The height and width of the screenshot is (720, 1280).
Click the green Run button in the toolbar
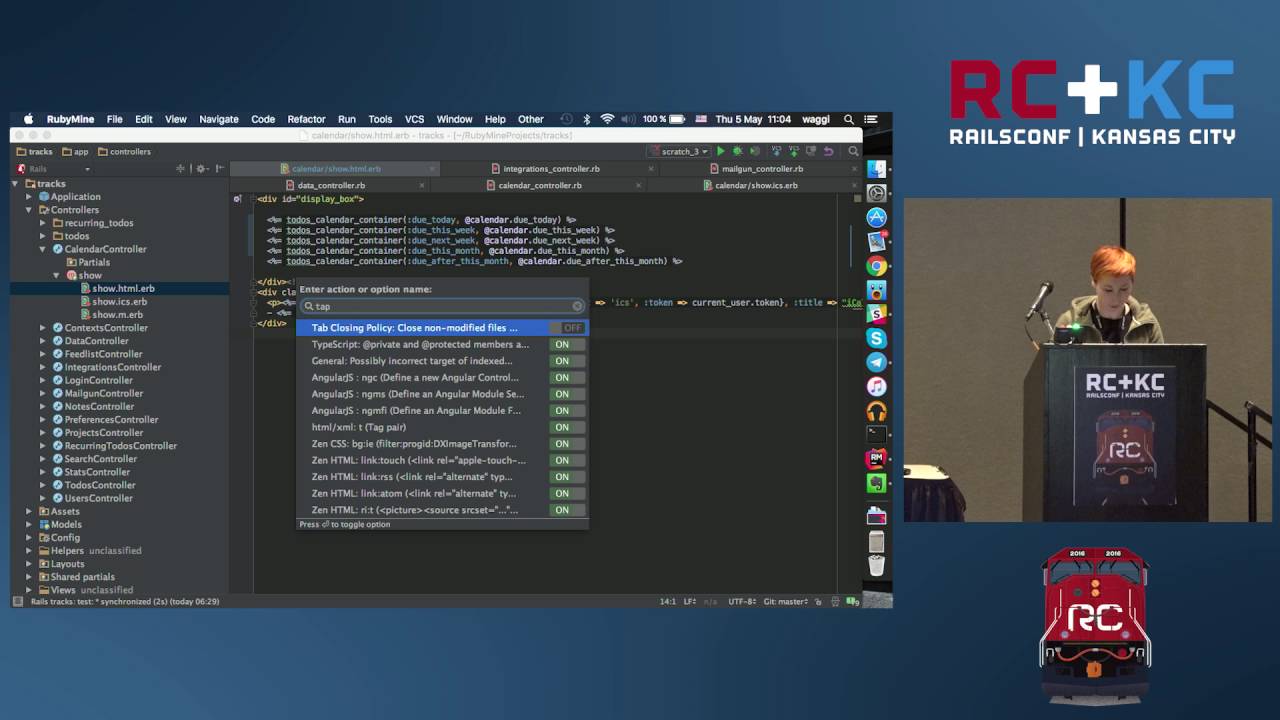(x=720, y=152)
